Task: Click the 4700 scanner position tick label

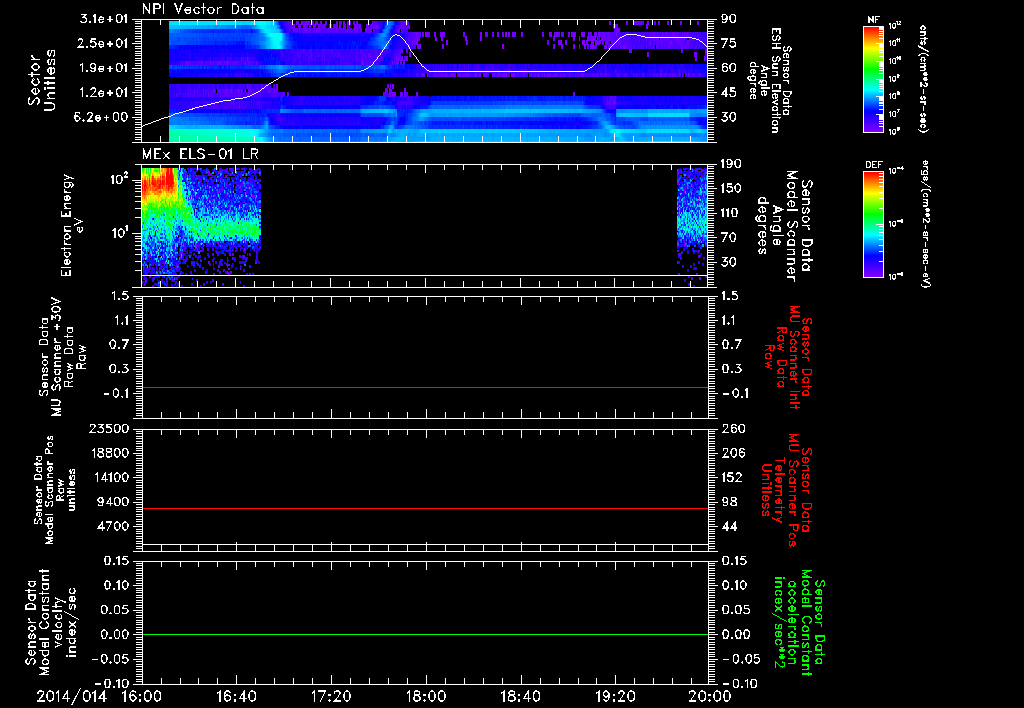Action: click(x=112, y=526)
